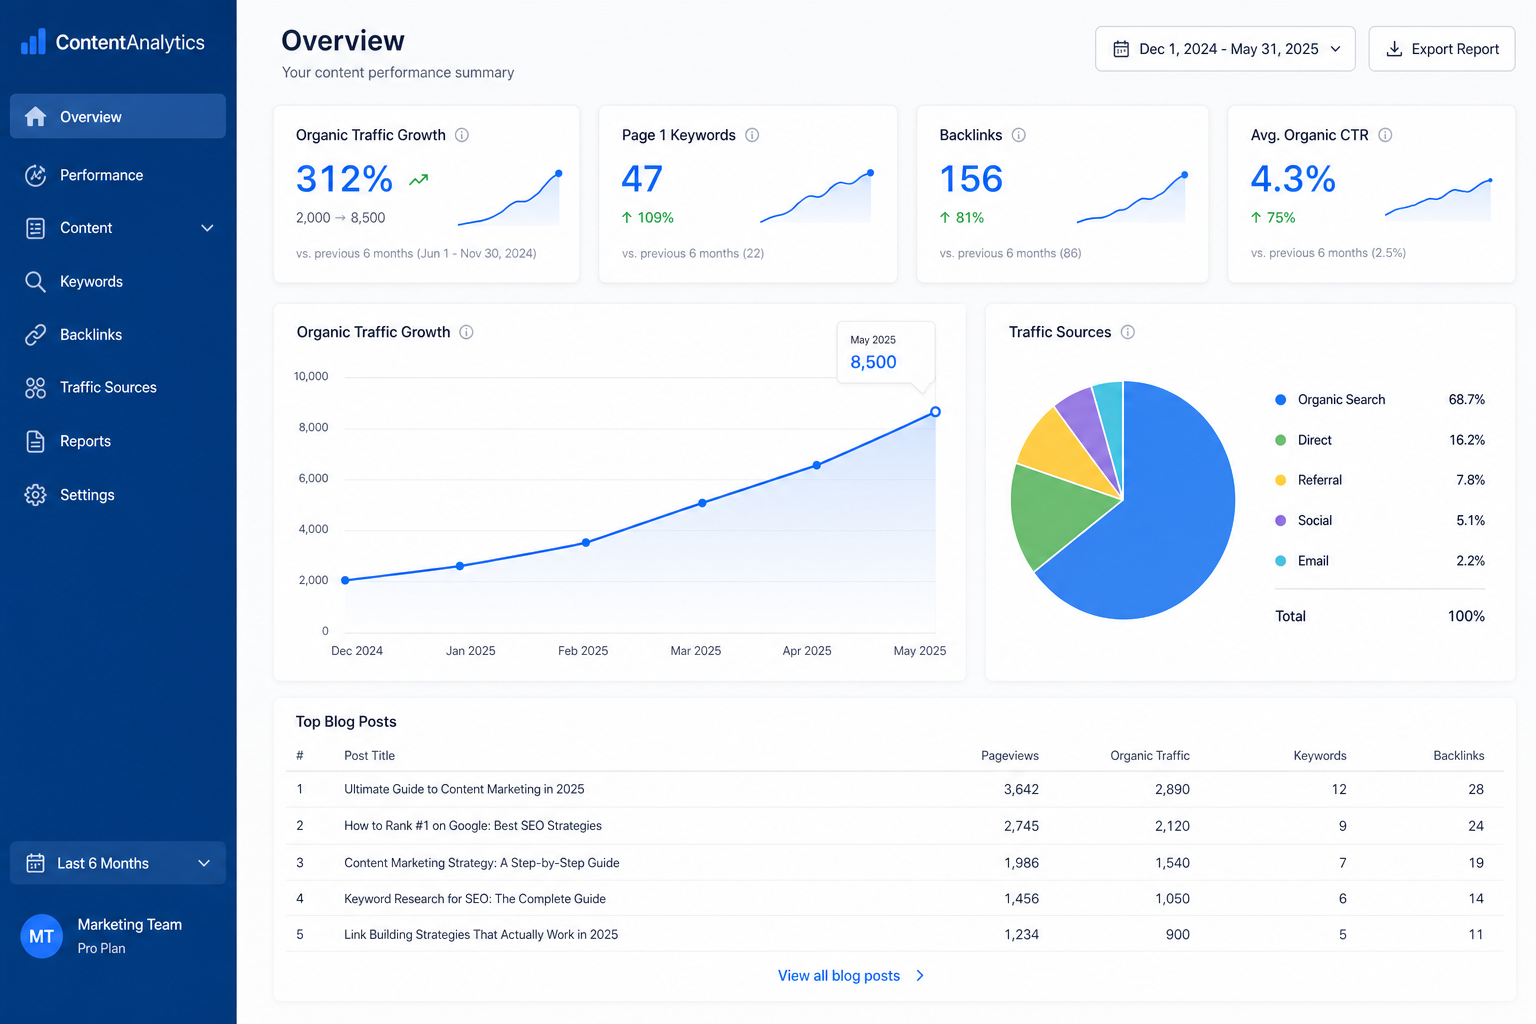Image resolution: width=1536 pixels, height=1024 pixels.
Task: Open post Ultimate Guide to Content Marketing in 2025
Action: point(464,789)
